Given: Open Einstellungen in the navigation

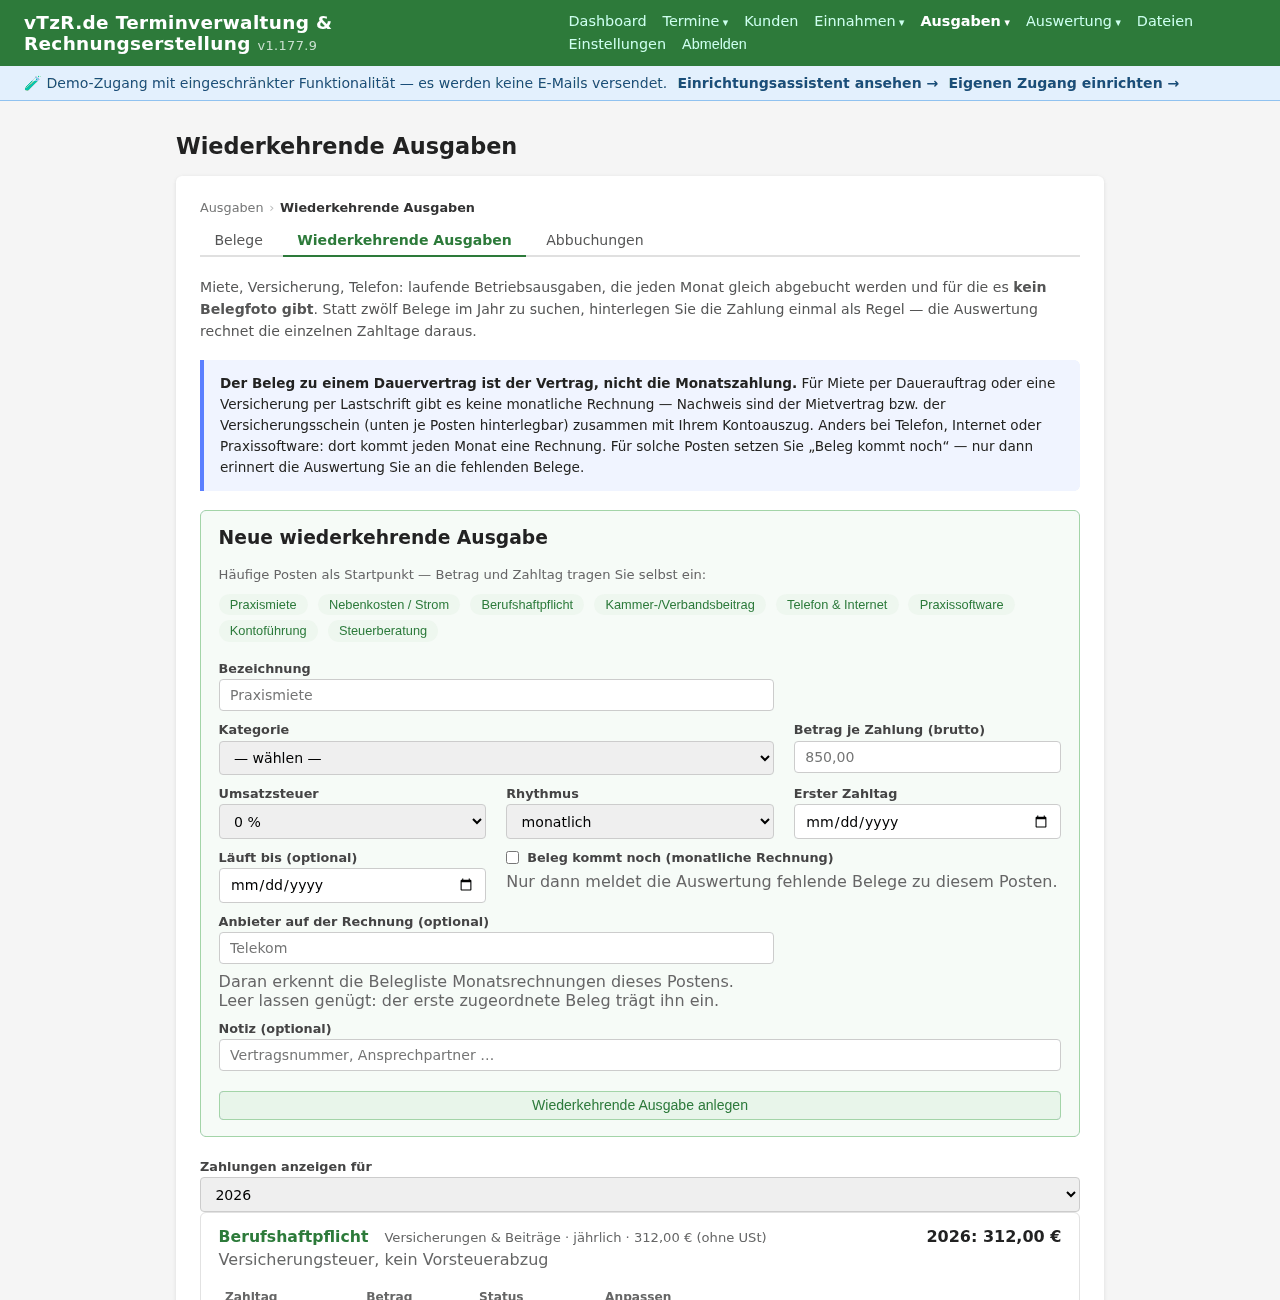Looking at the screenshot, I should click(x=617, y=44).
